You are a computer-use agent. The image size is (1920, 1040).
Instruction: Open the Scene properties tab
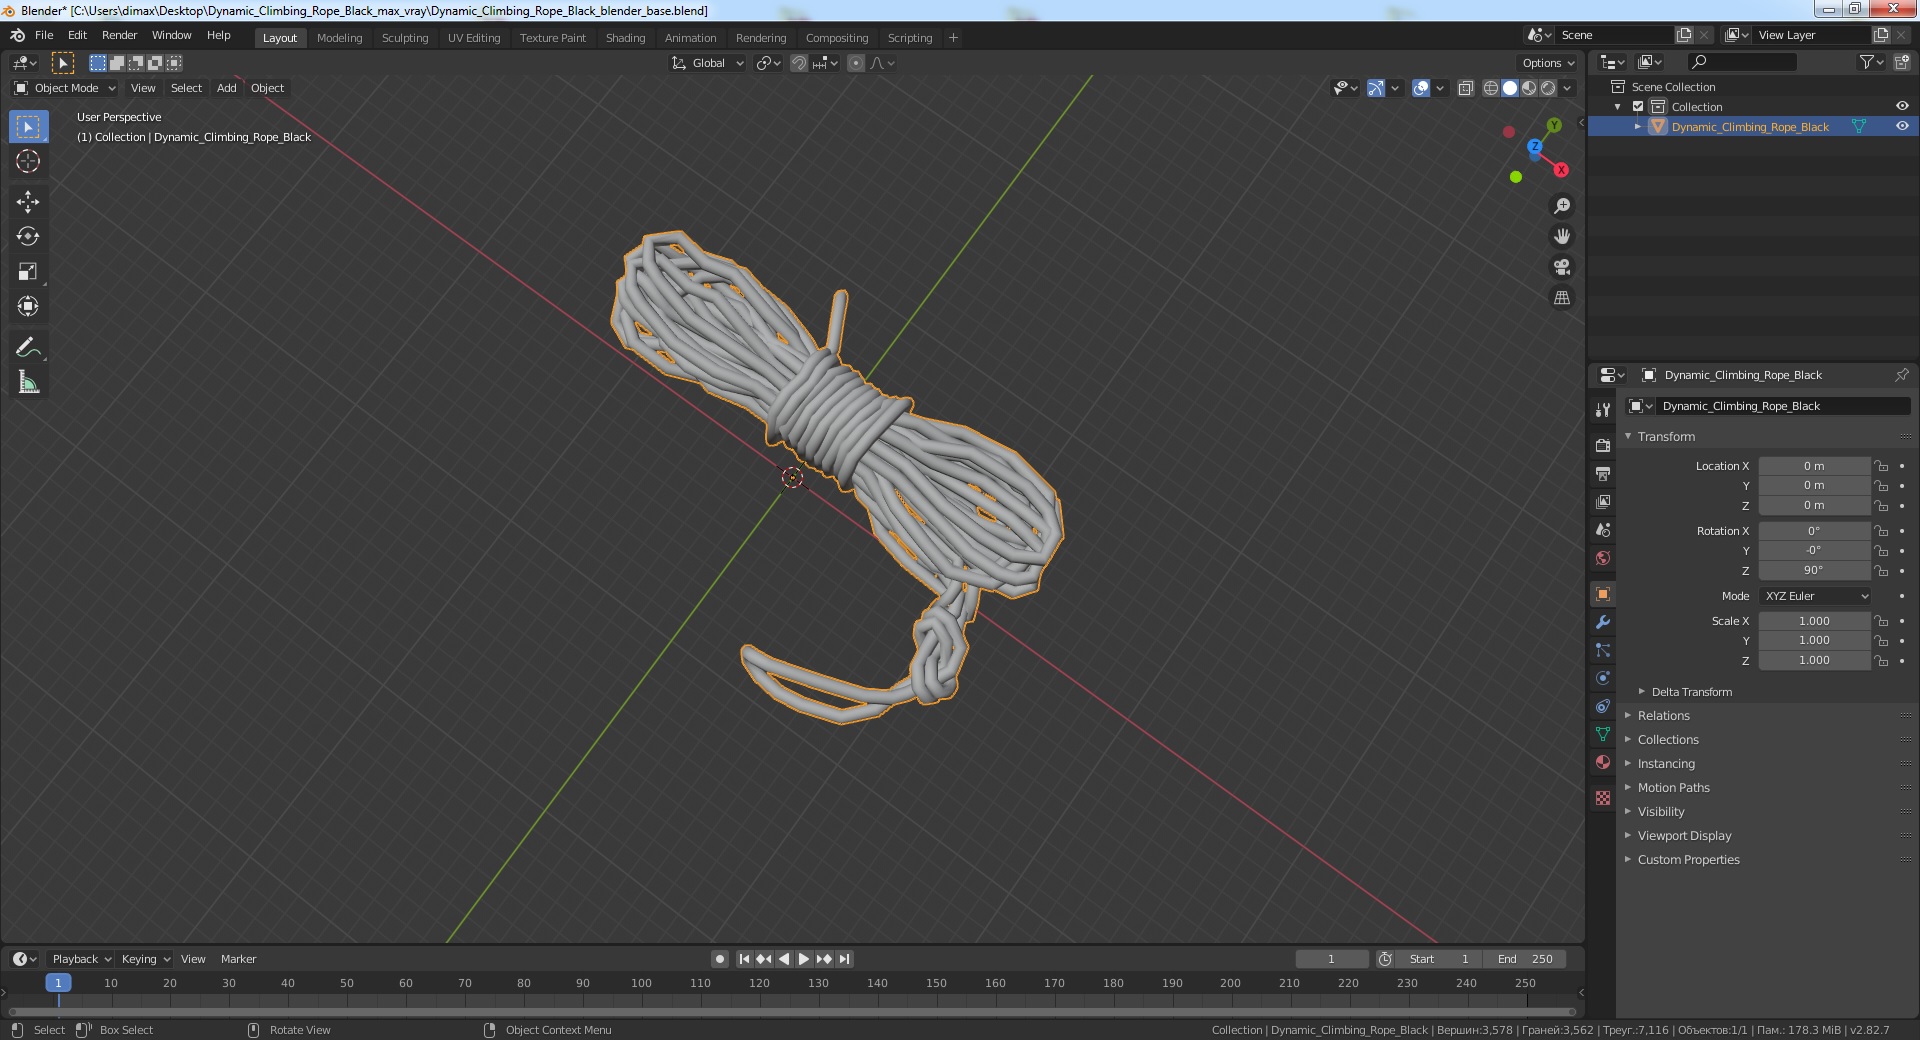point(1603,529)
